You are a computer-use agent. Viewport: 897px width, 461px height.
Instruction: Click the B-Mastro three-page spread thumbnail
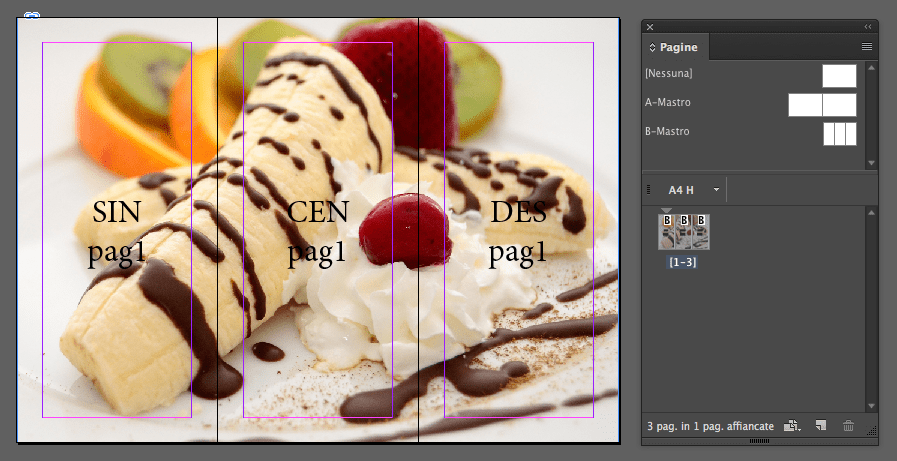[x=840, y=134]
